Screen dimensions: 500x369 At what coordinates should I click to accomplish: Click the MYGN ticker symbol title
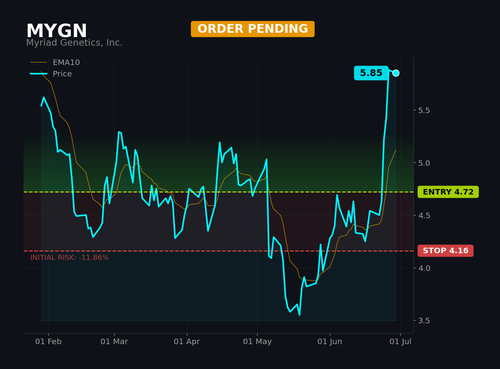[x=57, y=31]
